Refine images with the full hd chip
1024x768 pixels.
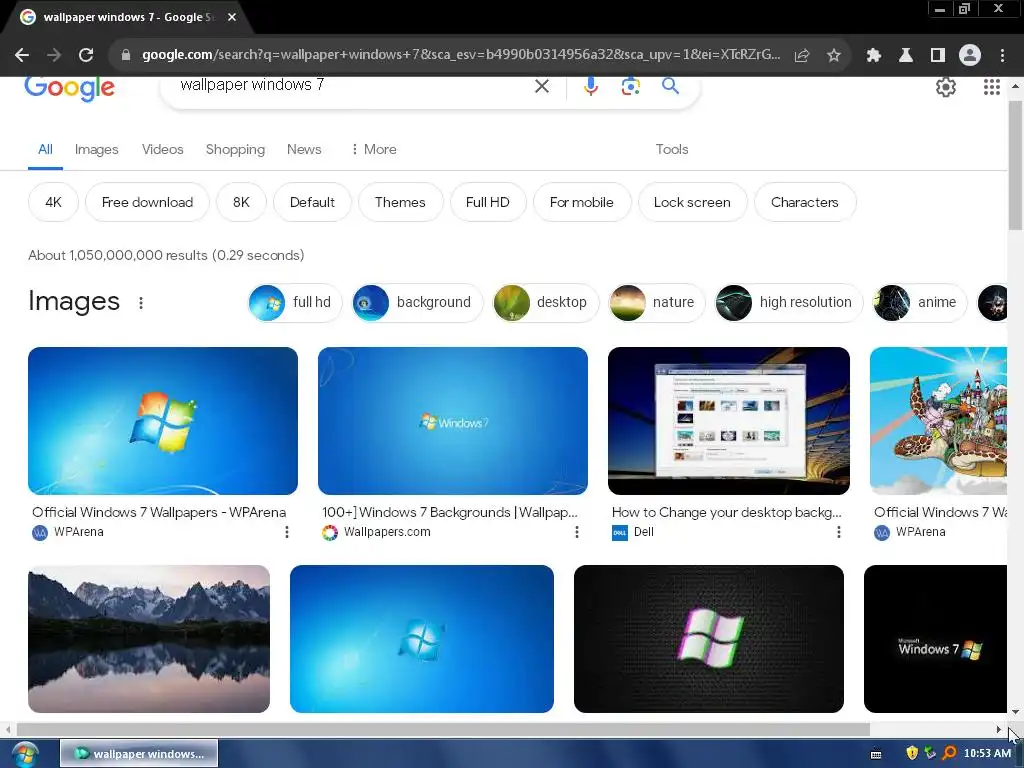click(295, 302)
